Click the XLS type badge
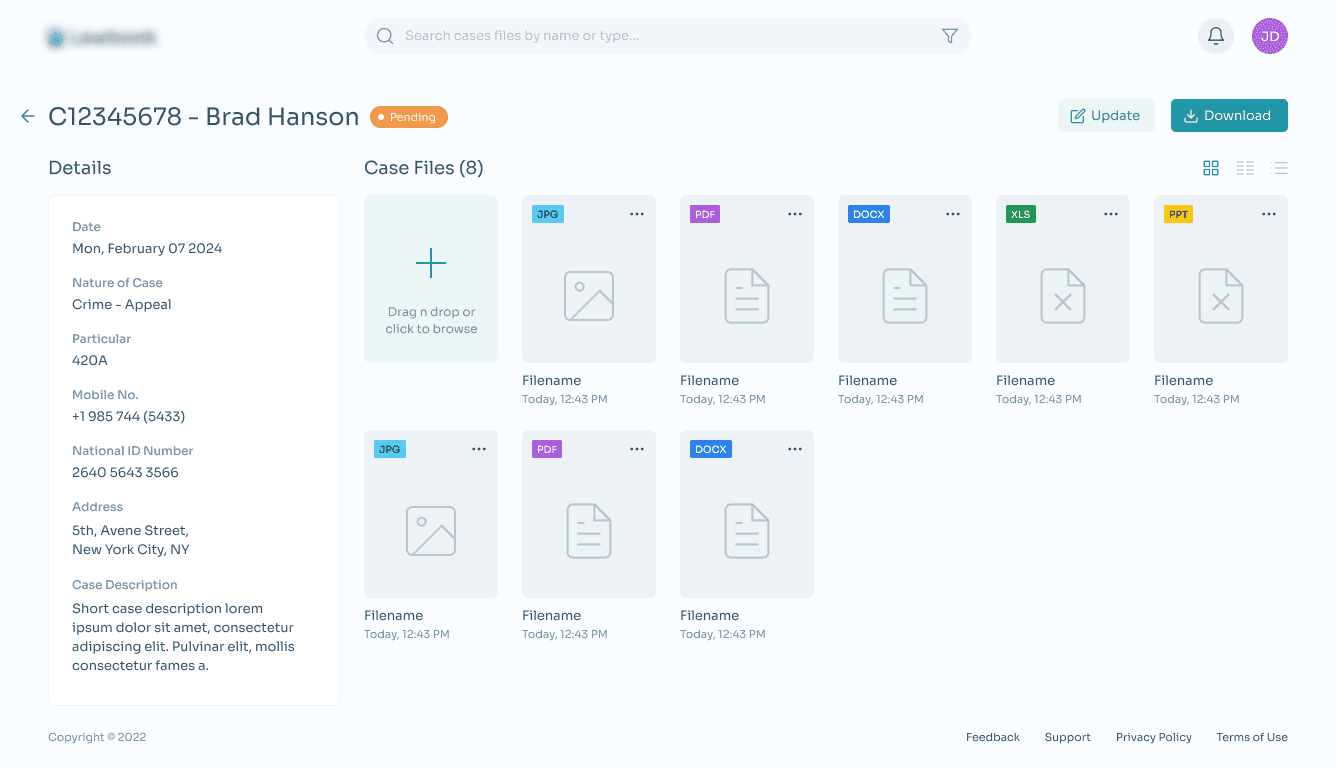Viewport: 1336px width, 768px height. [x=1020, y=214]
